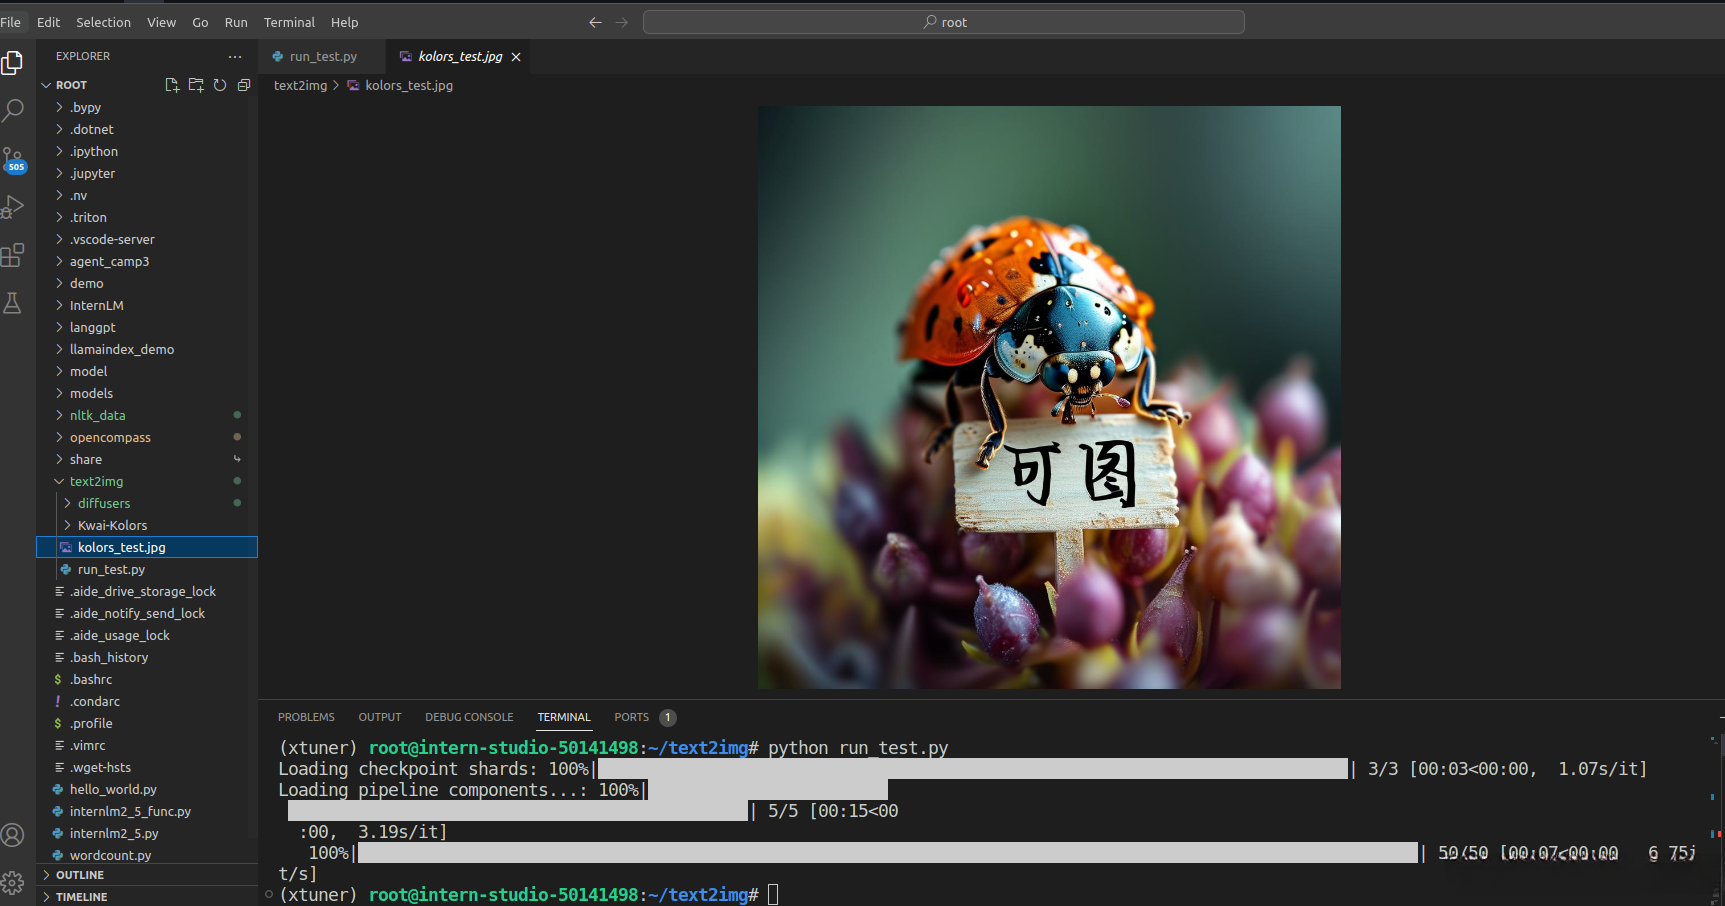Go back using navigation arrow
1725x906 pixels.
coord(595,22)
